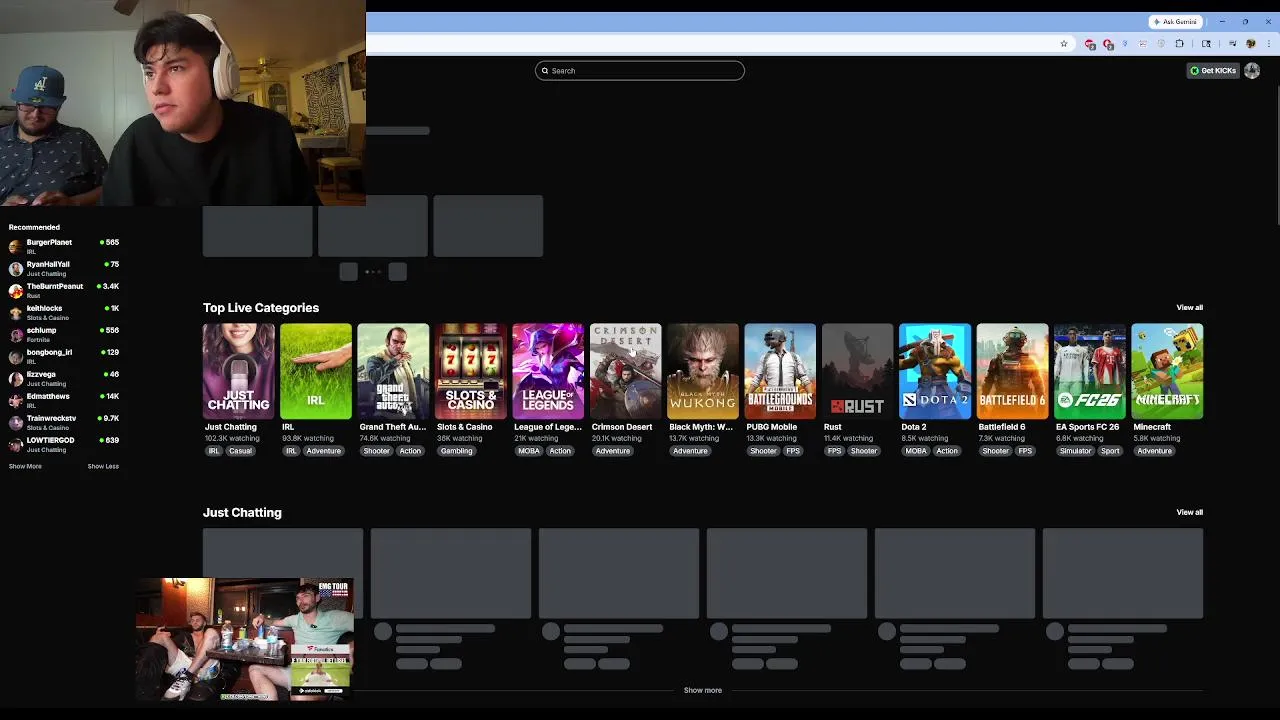Open Trainwreckstv channel name in Recommended
The image size is (1280, 720).
[51, 418]
